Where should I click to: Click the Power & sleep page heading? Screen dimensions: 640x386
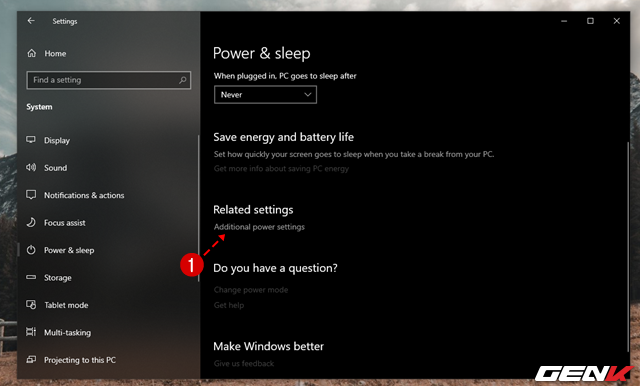(x=262, y=53)
